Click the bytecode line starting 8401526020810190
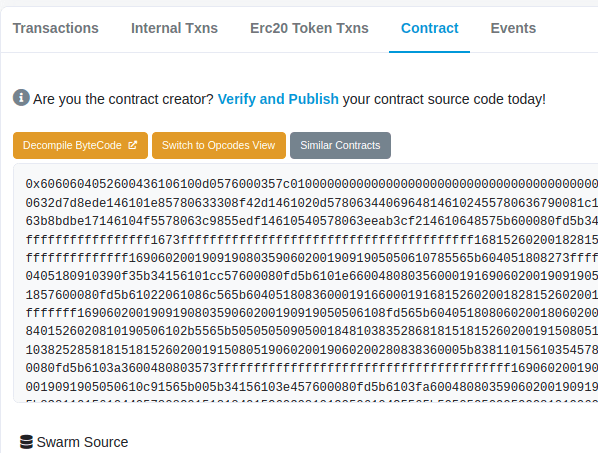 312,331
